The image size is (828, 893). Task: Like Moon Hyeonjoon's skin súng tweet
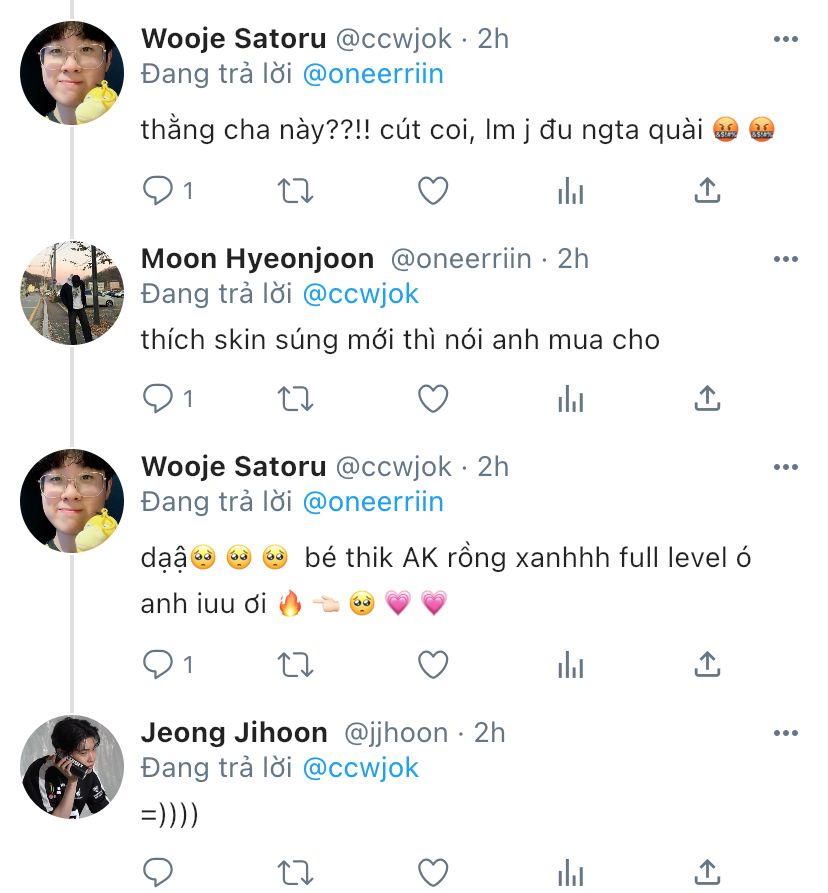coord(433,399)
